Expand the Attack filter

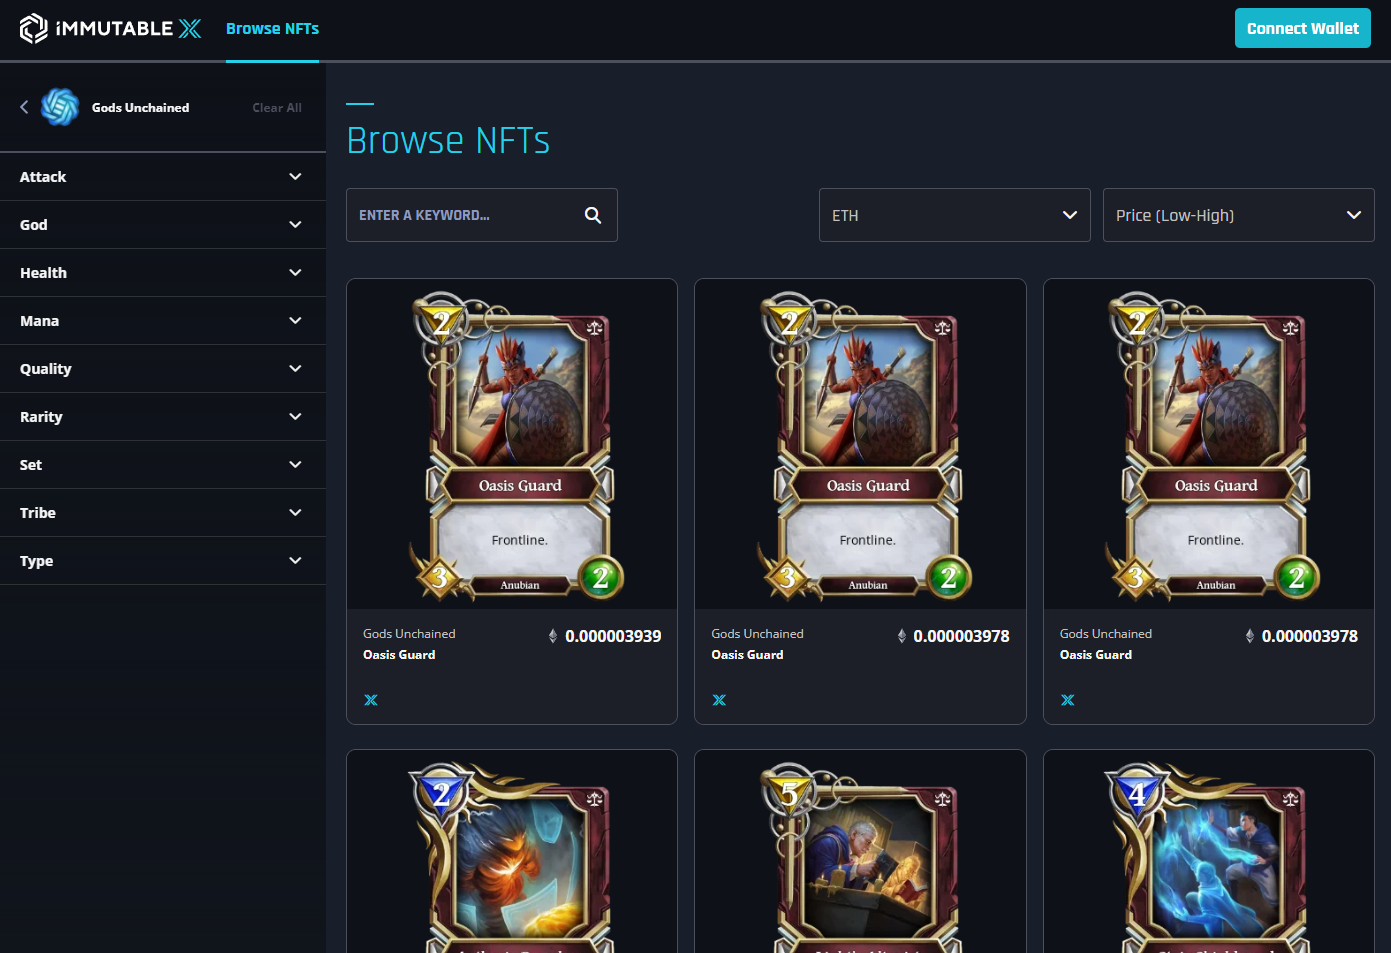point(163,177)
